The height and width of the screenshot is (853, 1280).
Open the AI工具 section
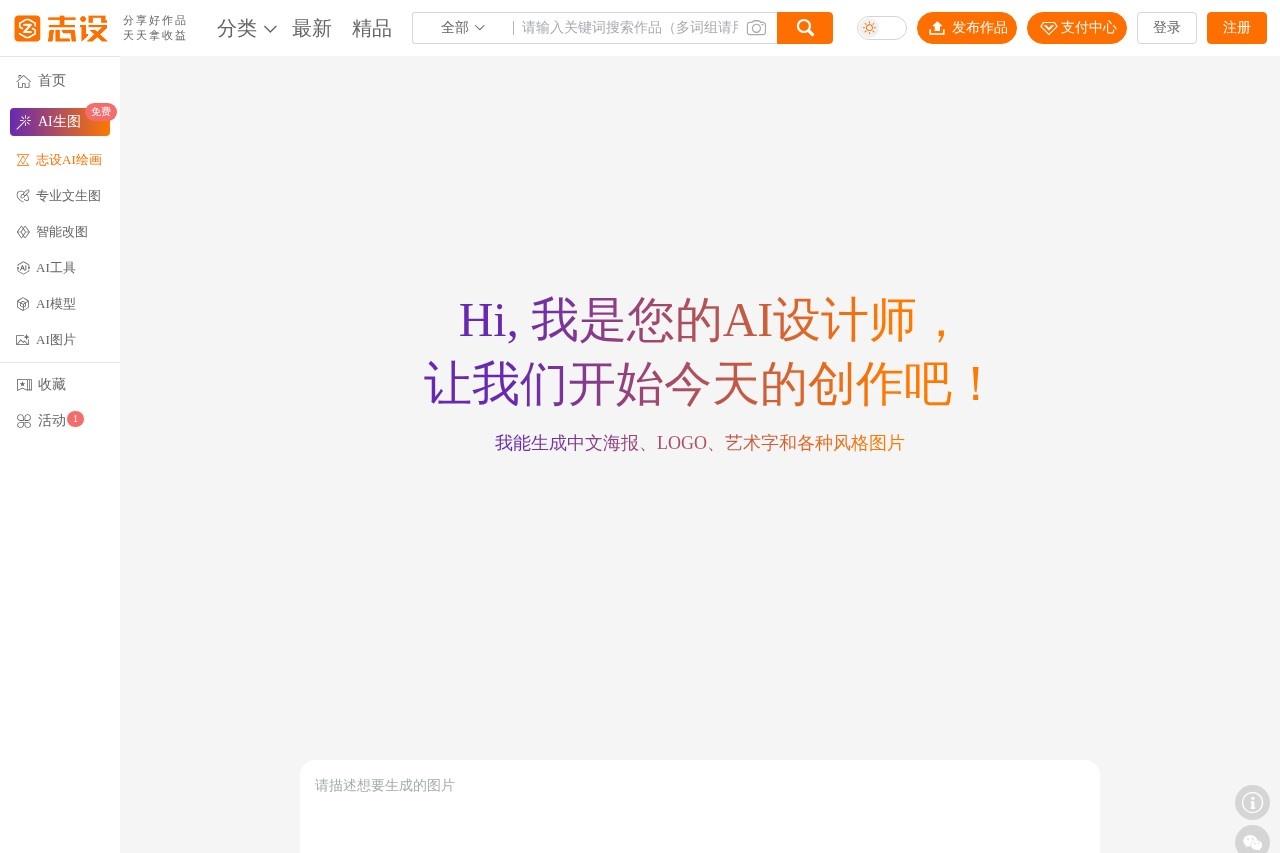coord(55,268)
